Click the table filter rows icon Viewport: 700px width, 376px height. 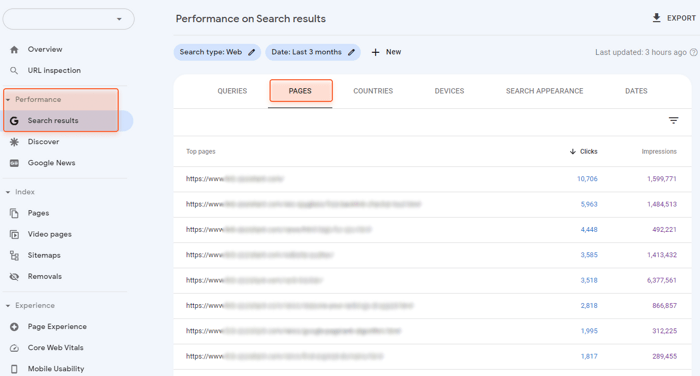(673, 121)
